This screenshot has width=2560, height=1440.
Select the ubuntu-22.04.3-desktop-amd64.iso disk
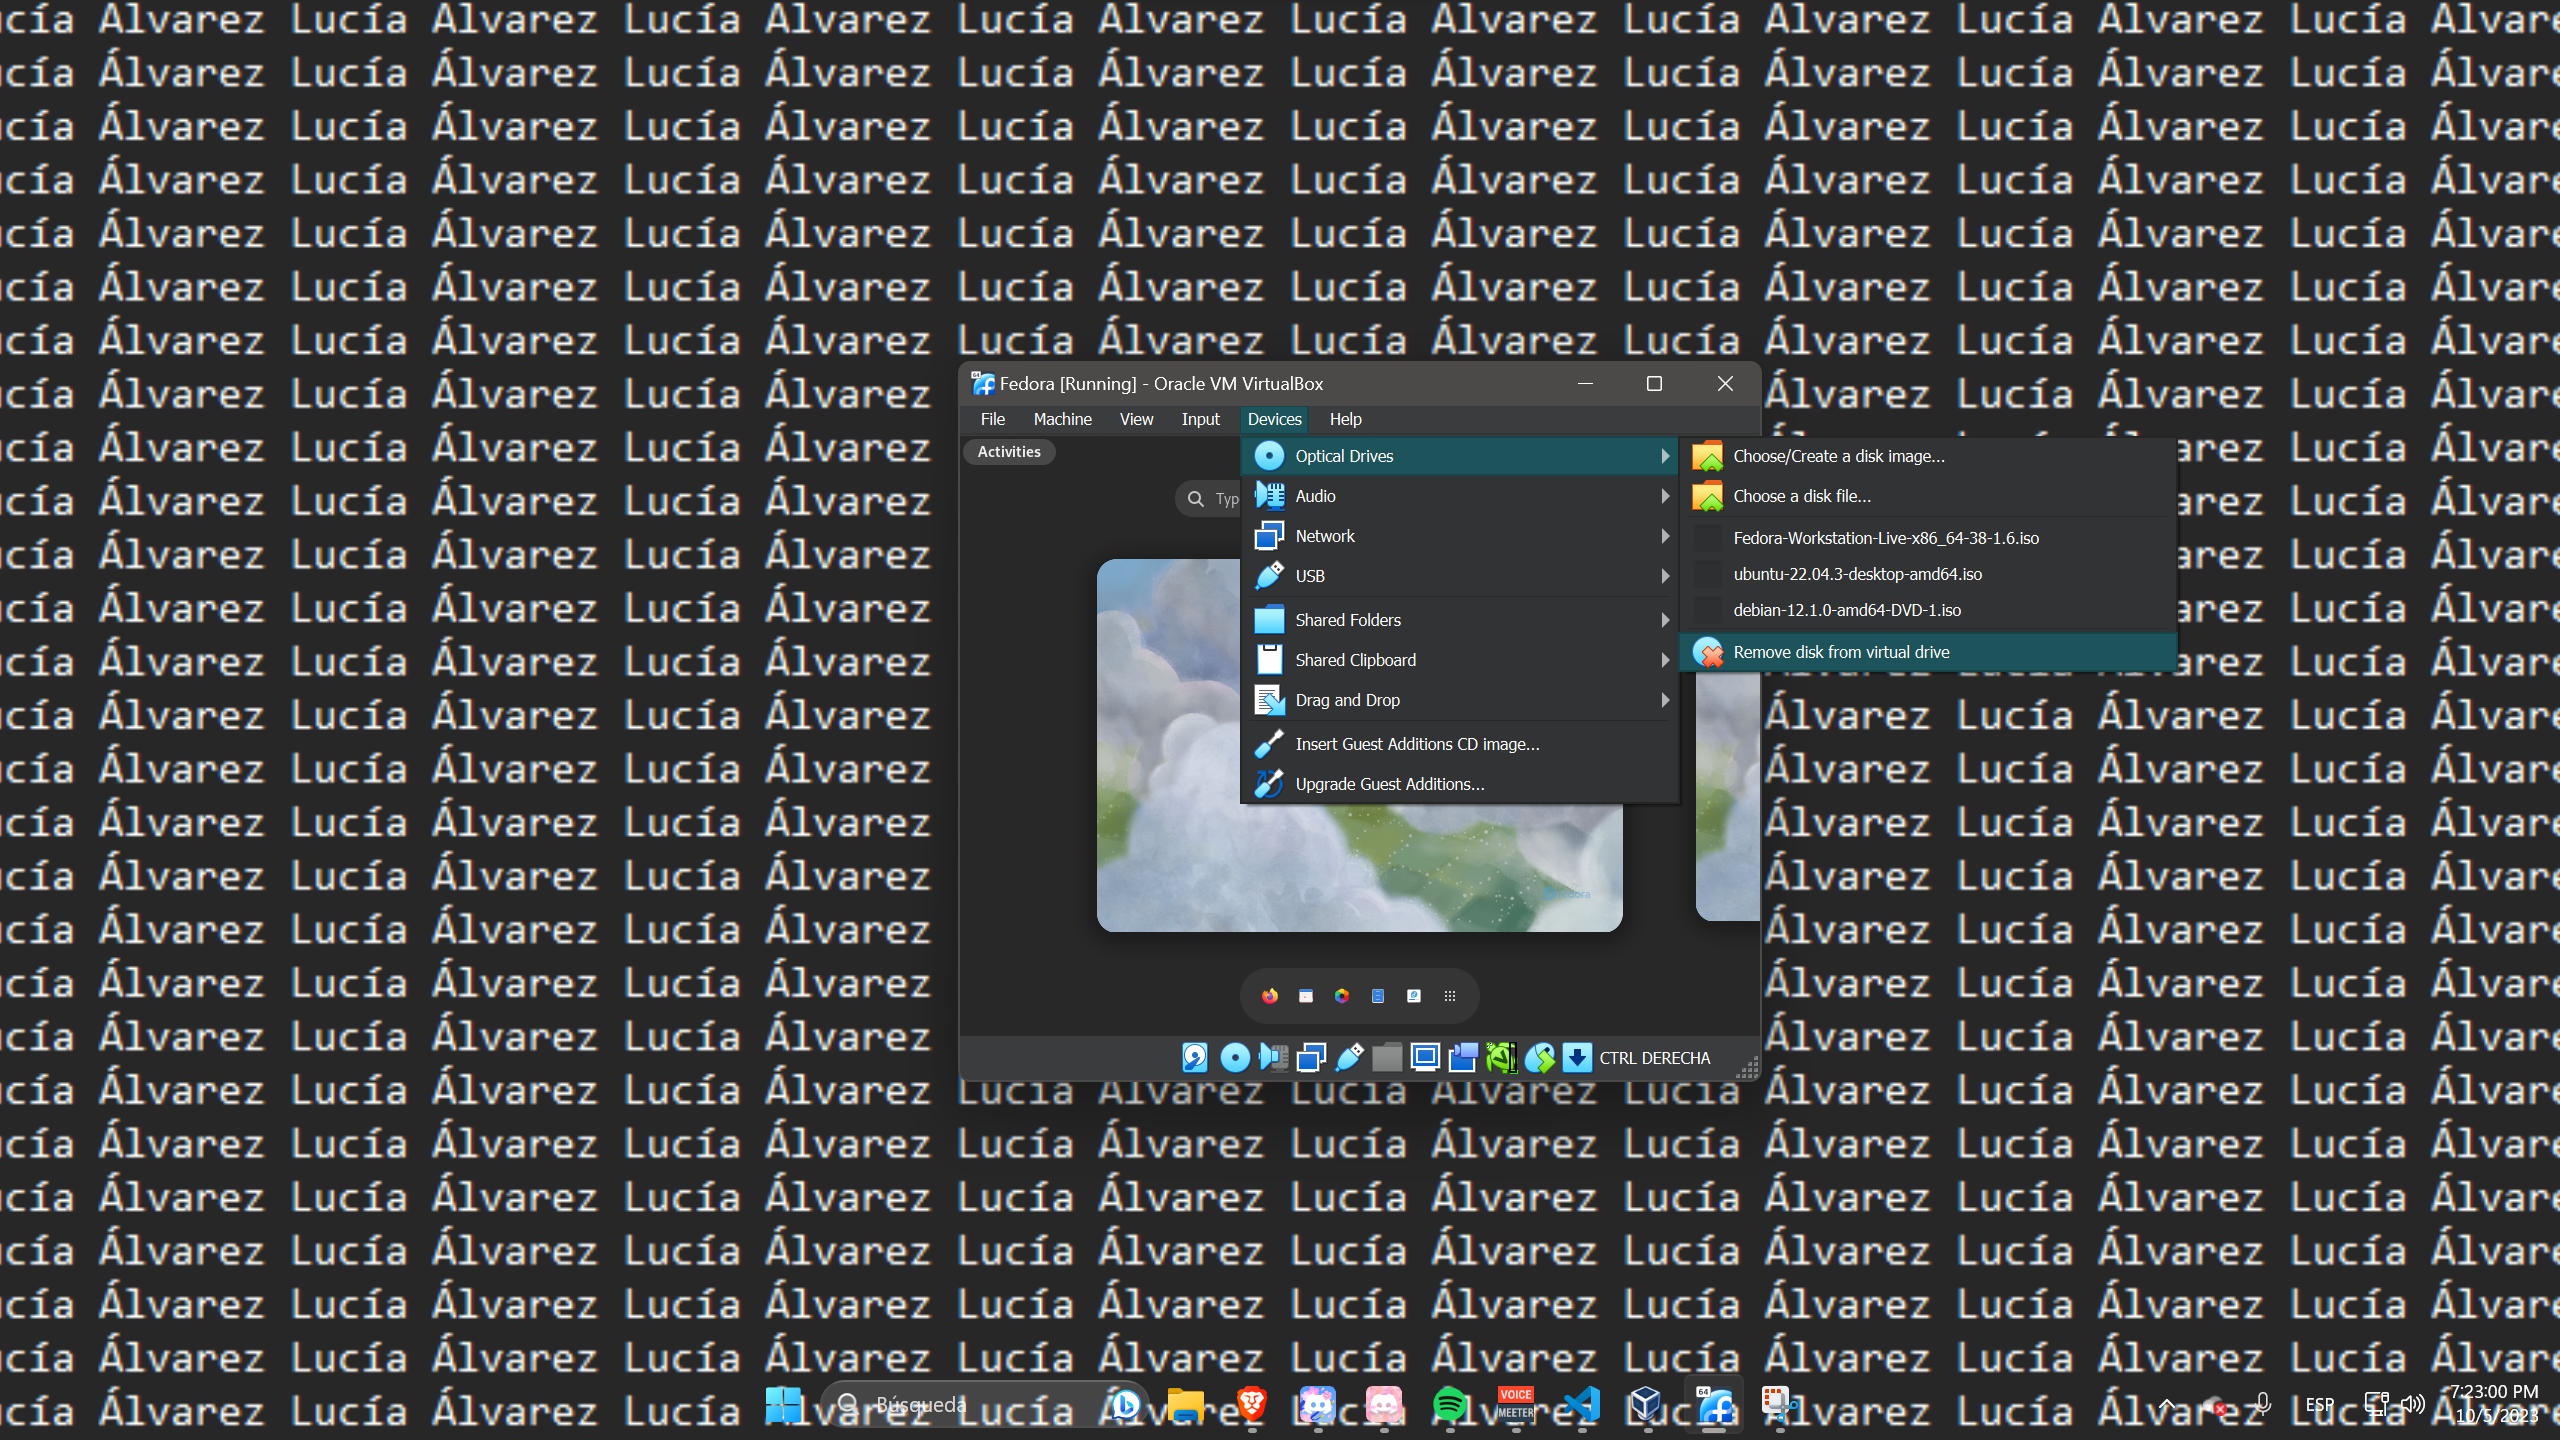tap(1857, 574)
